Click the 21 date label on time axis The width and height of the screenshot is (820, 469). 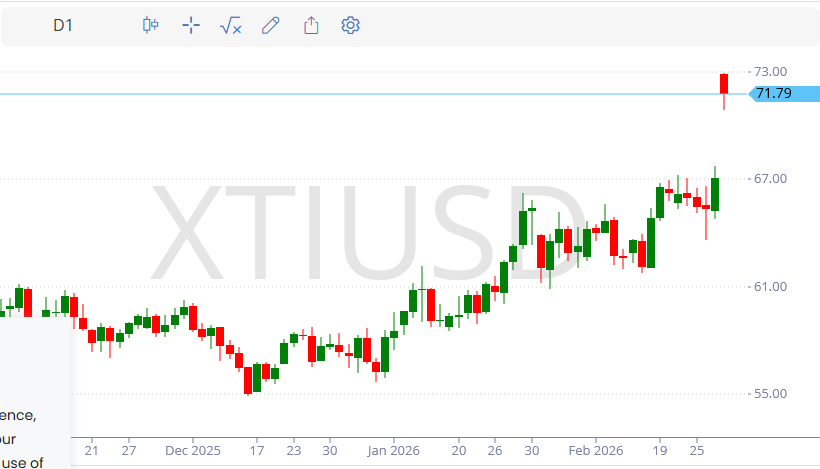pyautogui.click(x=92, y=451)
